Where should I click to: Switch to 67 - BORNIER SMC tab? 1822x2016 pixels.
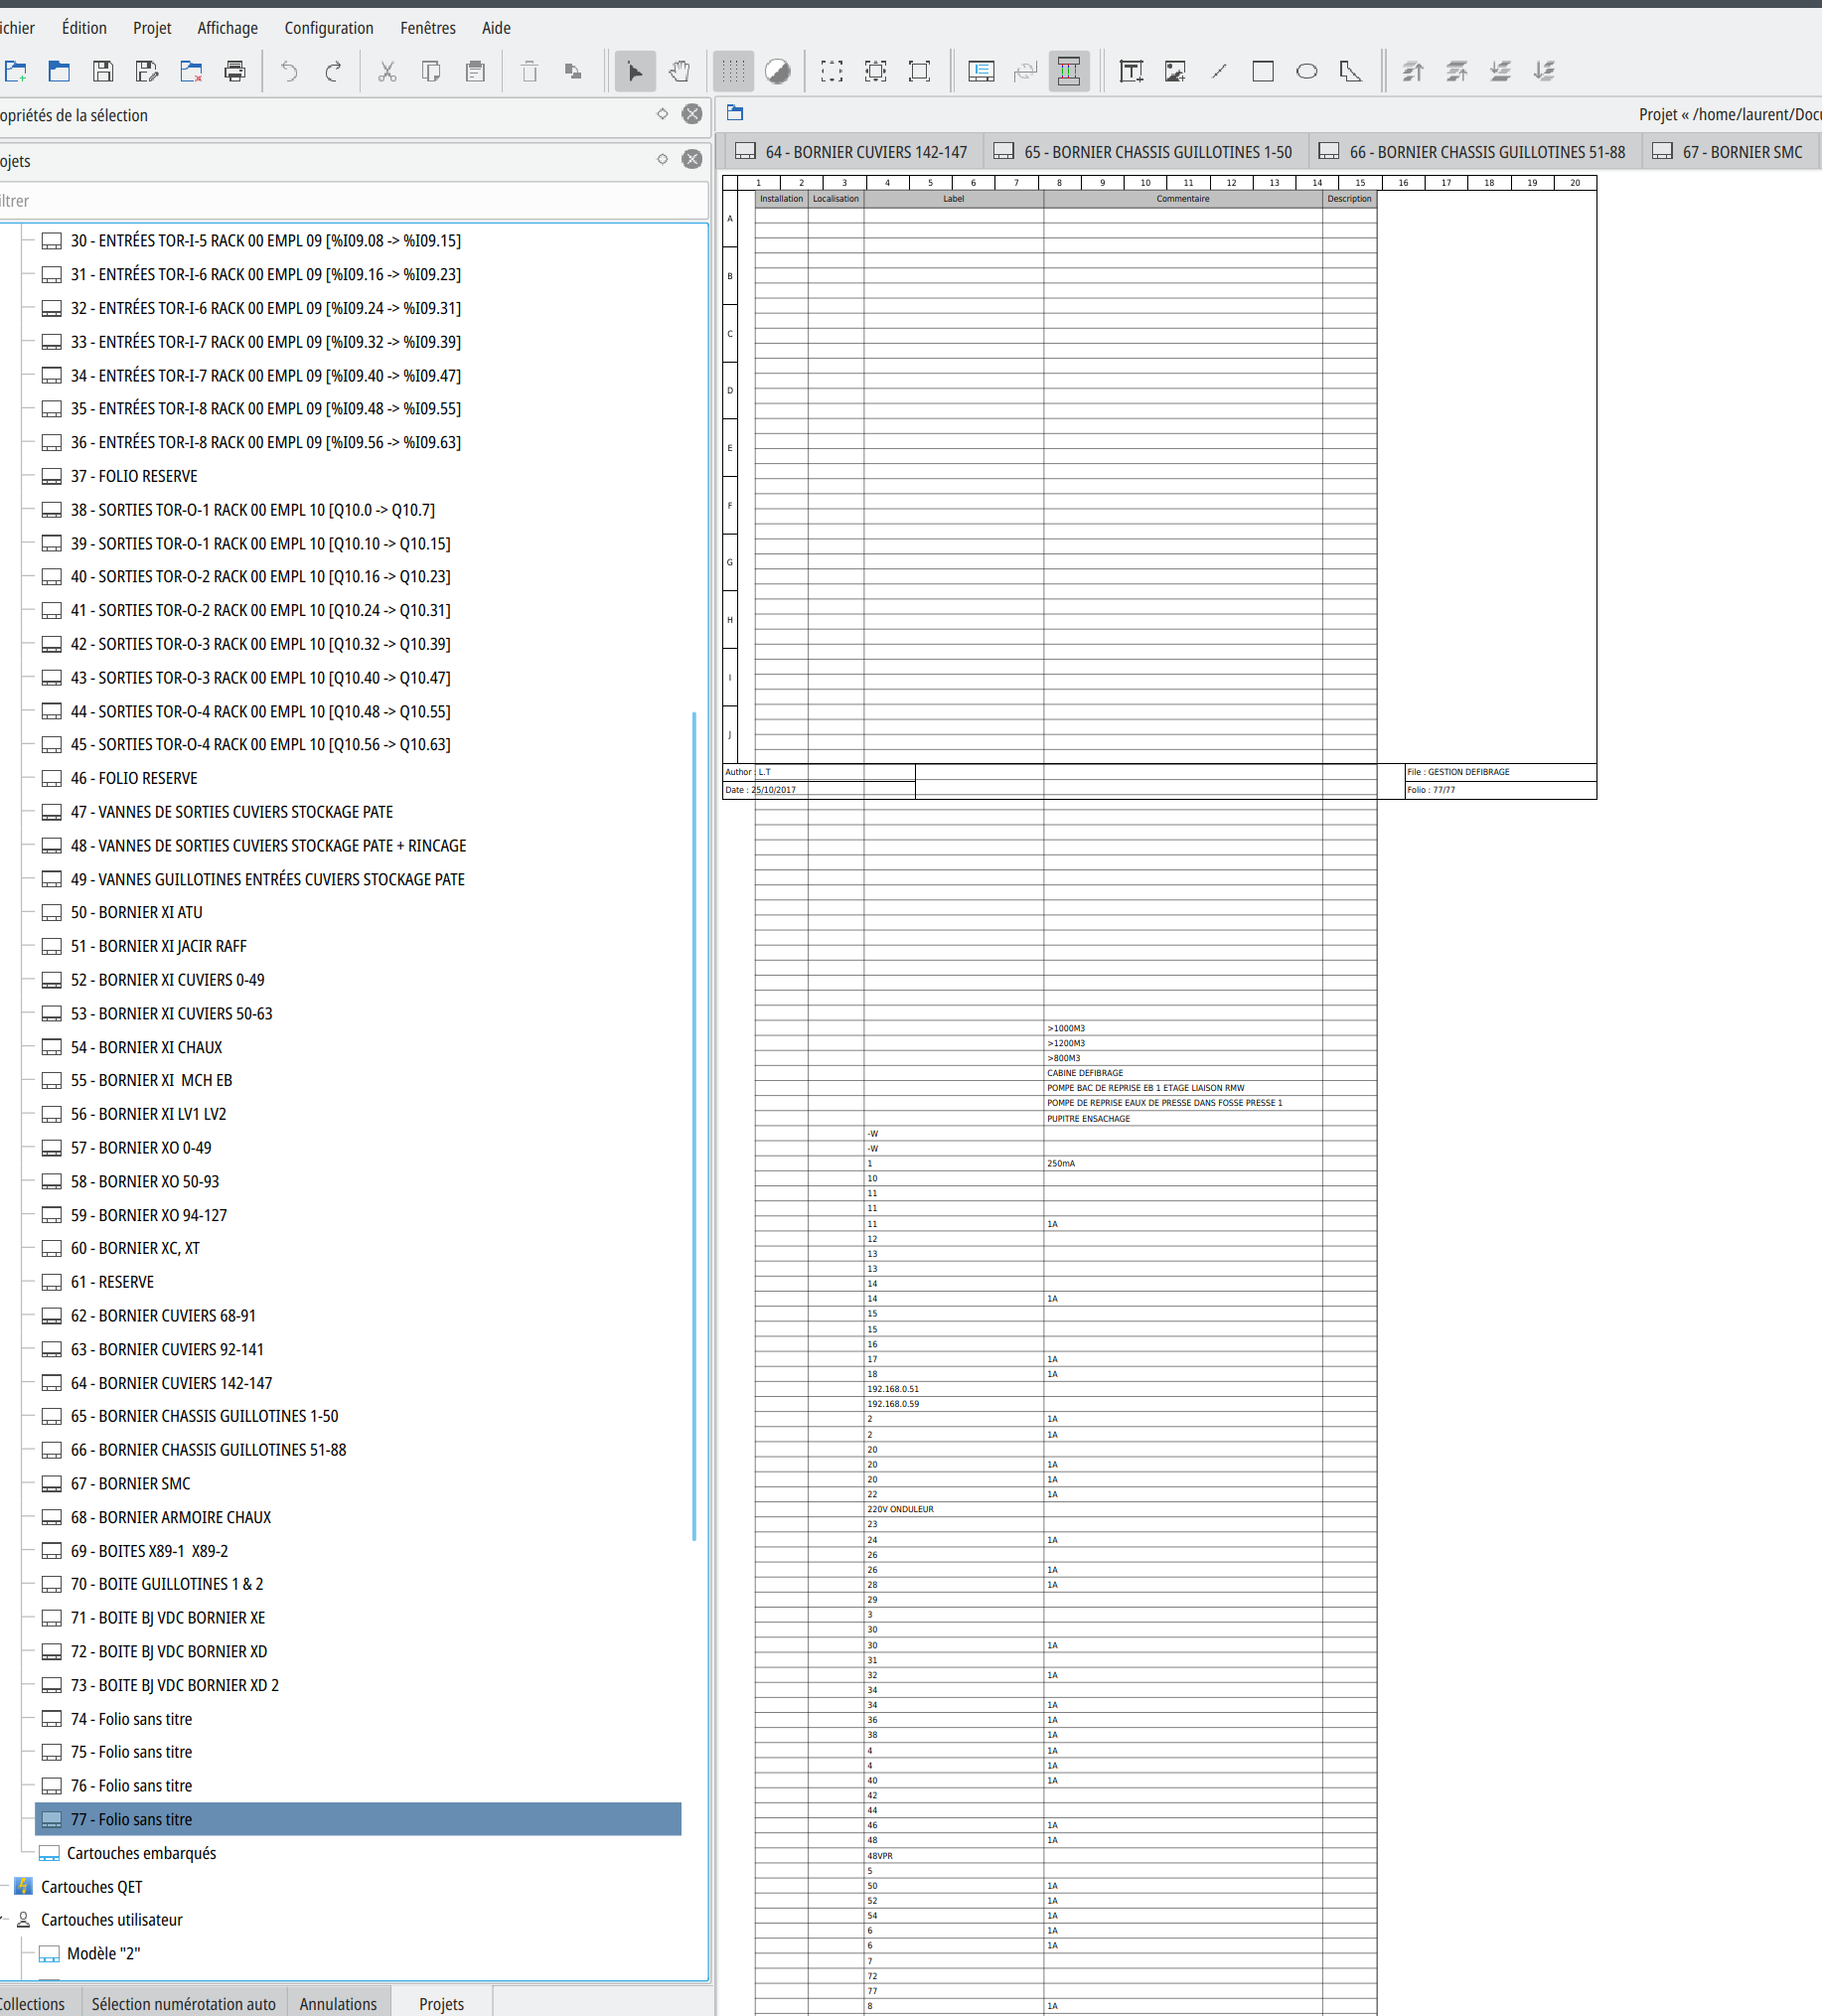[x=1730, y=152]
